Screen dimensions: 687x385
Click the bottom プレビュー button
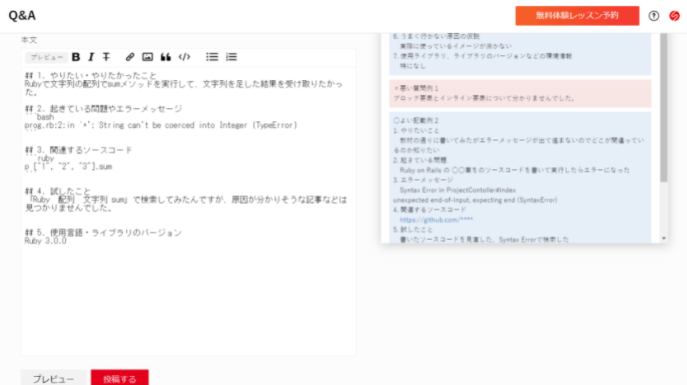click(53, 378)
